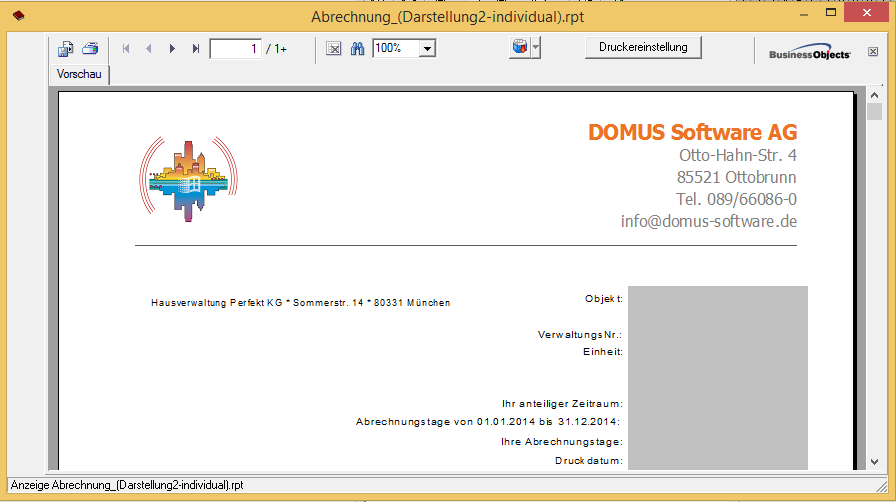Click the application icon in title bar
896x502 pixels.
(x=18, y=15)
